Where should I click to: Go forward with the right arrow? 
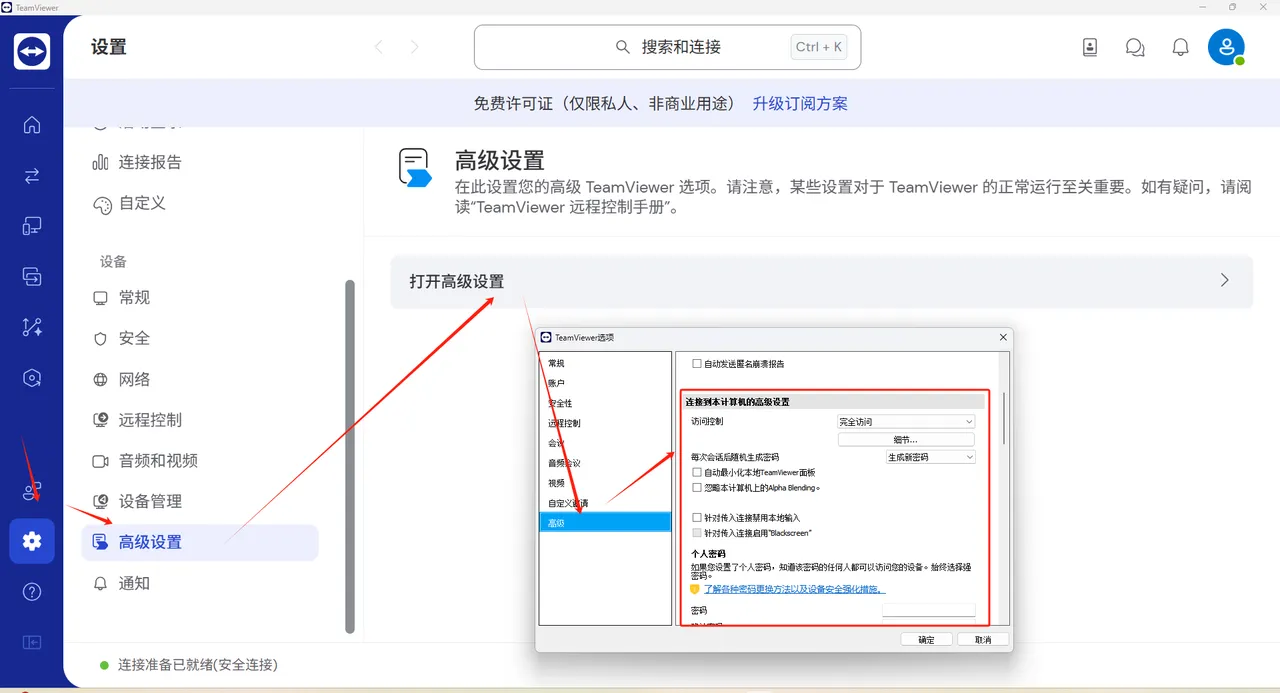coord(415,47)
